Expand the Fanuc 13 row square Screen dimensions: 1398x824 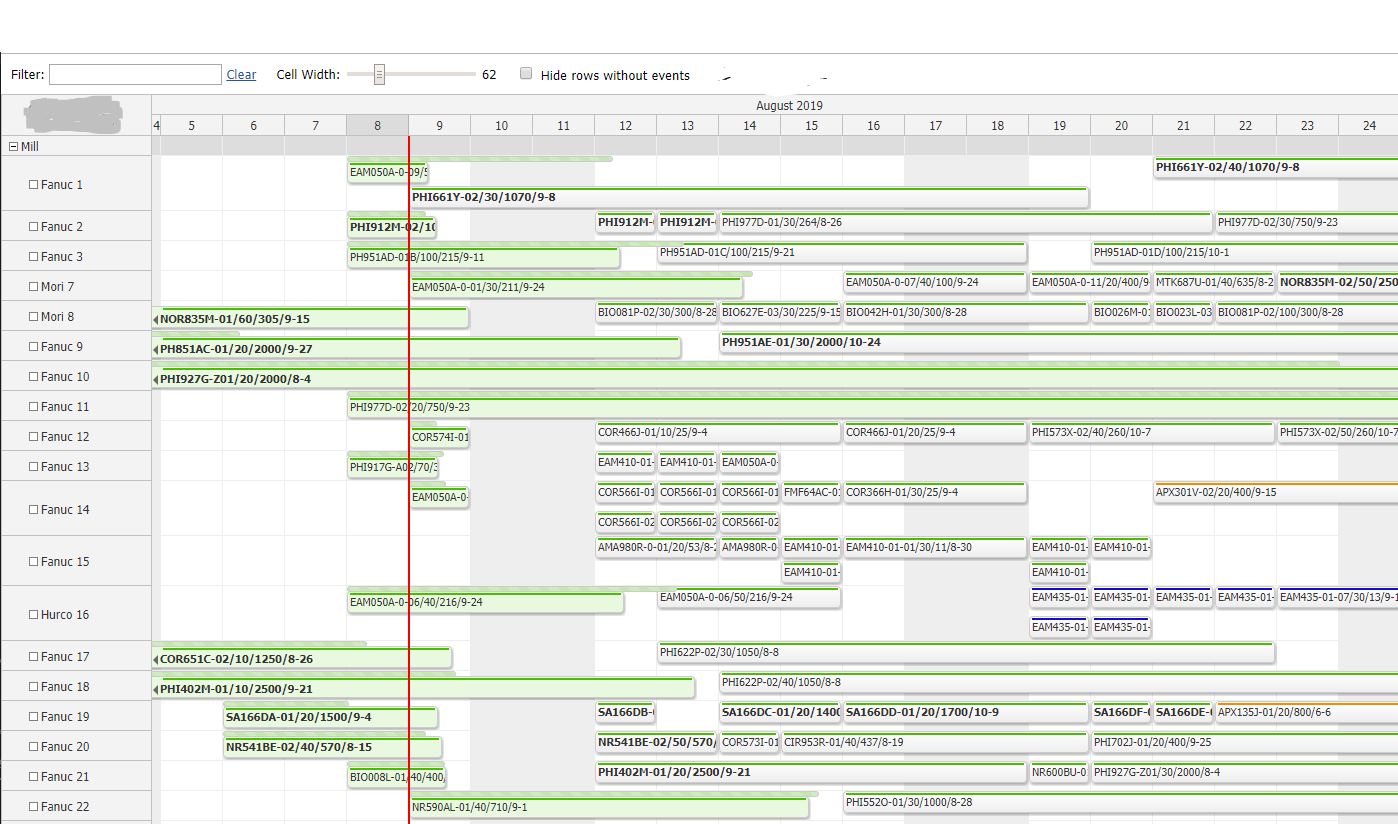(x=33, y=467)
